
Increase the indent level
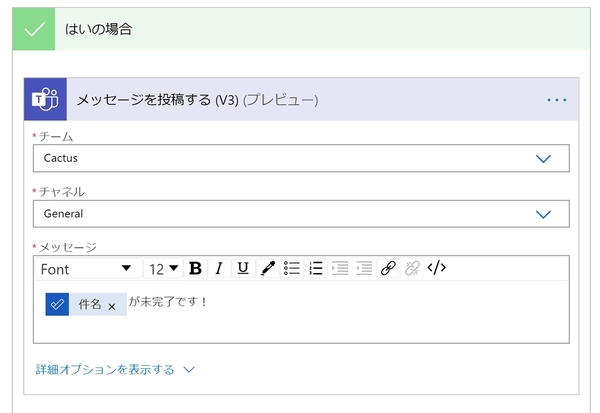(364, 268)
